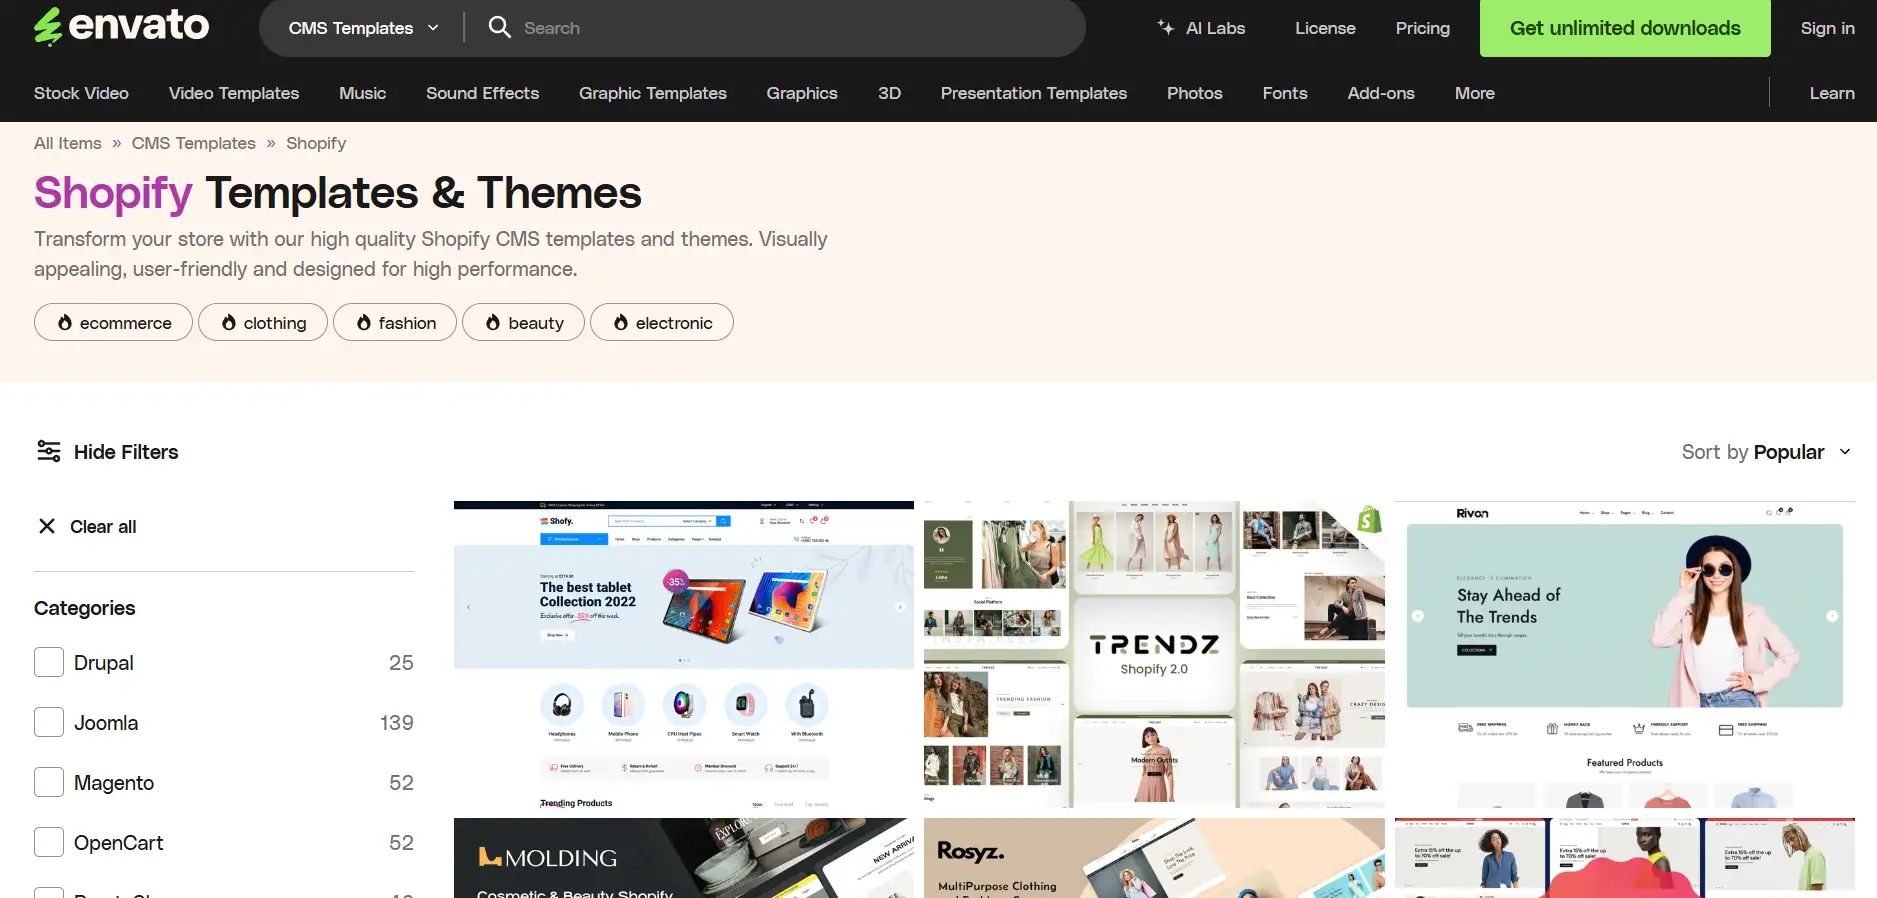Open the Pricing link
The height and width of the screenshot is (898, 1877).
coord(1422,28)
